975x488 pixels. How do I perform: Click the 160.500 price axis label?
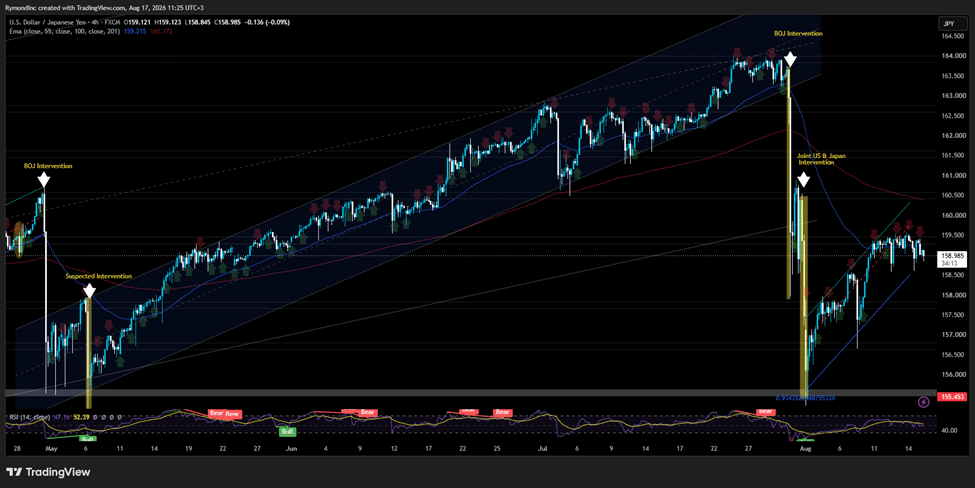coord(953,195)
